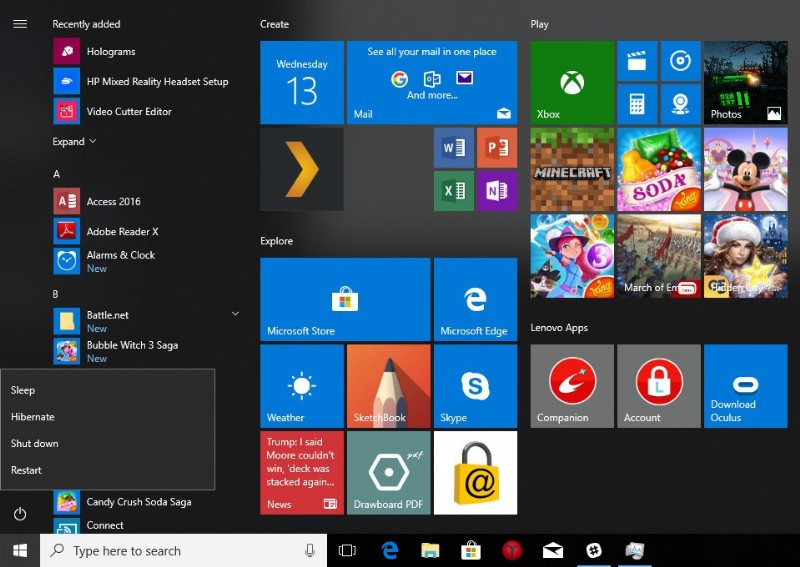Image resolution: width=800 pixels, height=567 pixels.
Task: Read the News tile about Trump
Action: (x=302, y=473)
